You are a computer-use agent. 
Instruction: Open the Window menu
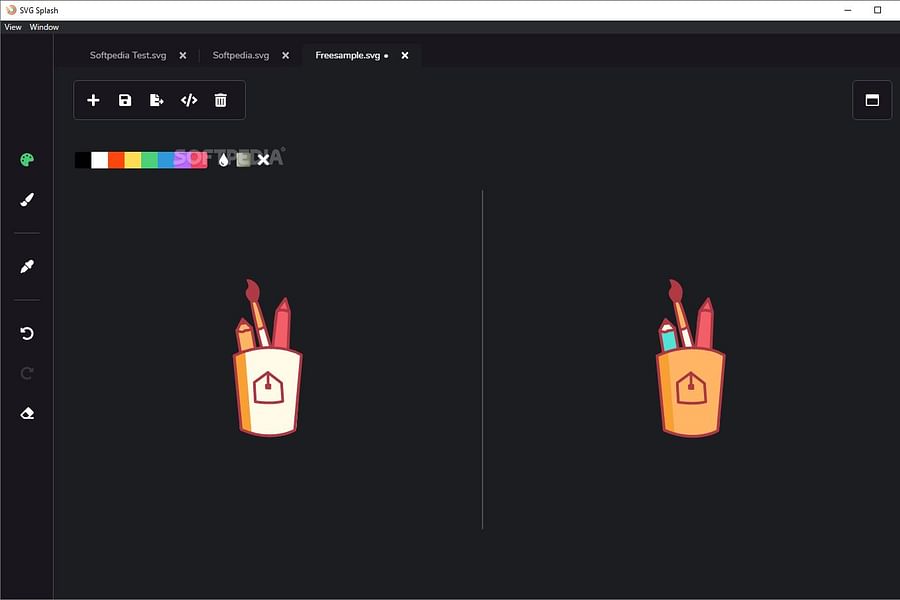point(43,26)
